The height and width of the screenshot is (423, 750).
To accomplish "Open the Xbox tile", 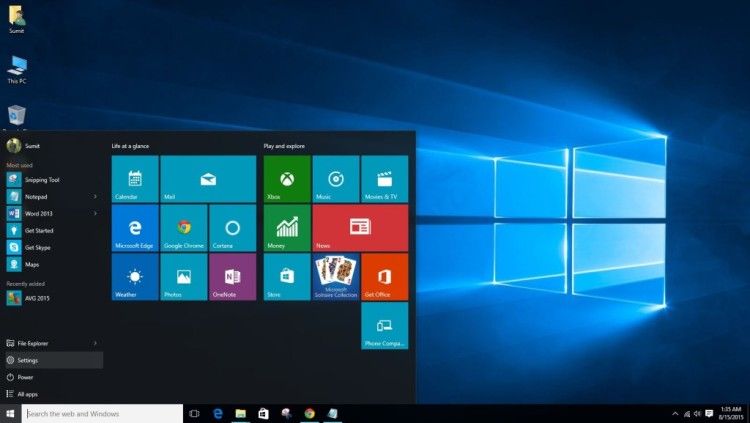I will [287, 179].
